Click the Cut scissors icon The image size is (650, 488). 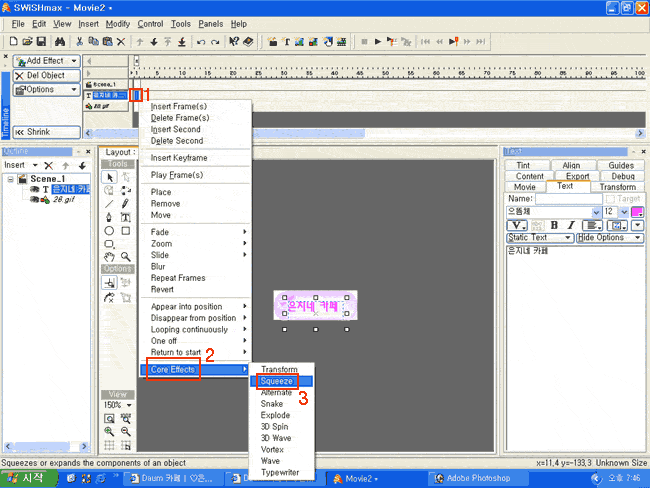[x=79, y=41]
